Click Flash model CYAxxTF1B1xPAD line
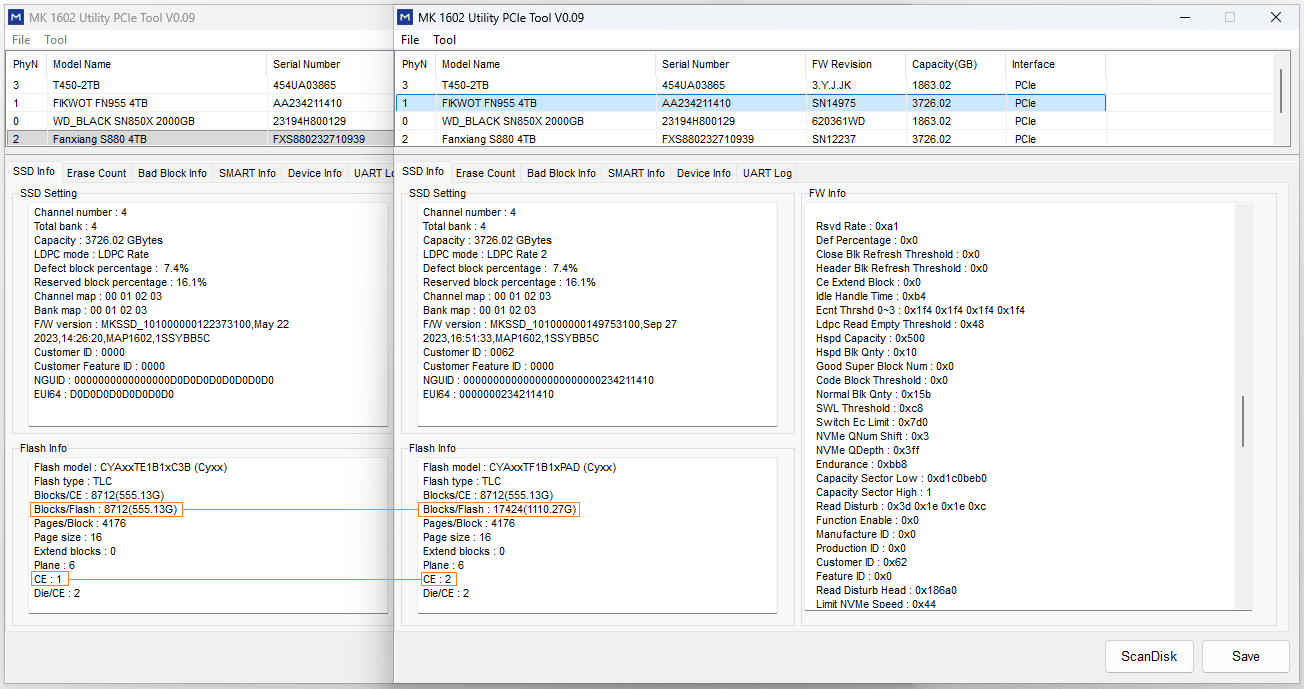 tap(519, 467)
